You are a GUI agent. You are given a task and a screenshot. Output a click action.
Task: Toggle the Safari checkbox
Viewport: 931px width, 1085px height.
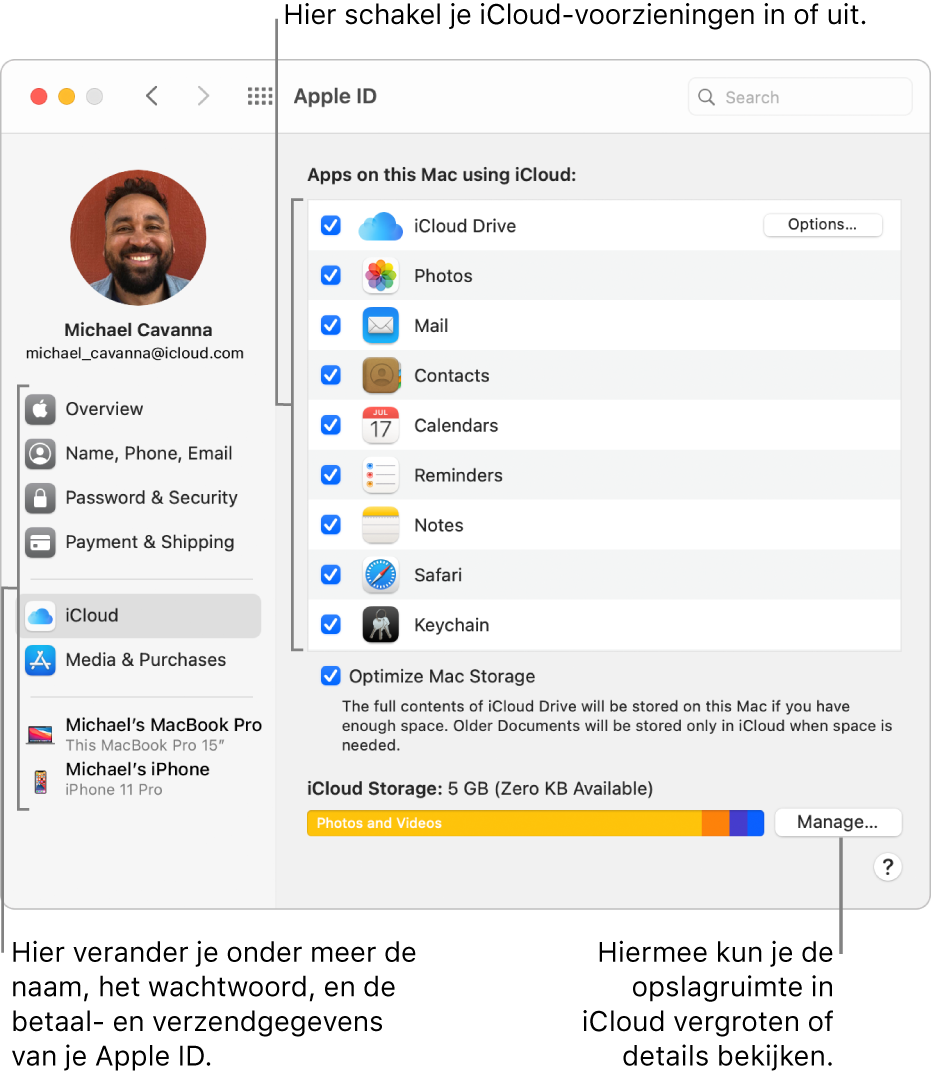331,574
